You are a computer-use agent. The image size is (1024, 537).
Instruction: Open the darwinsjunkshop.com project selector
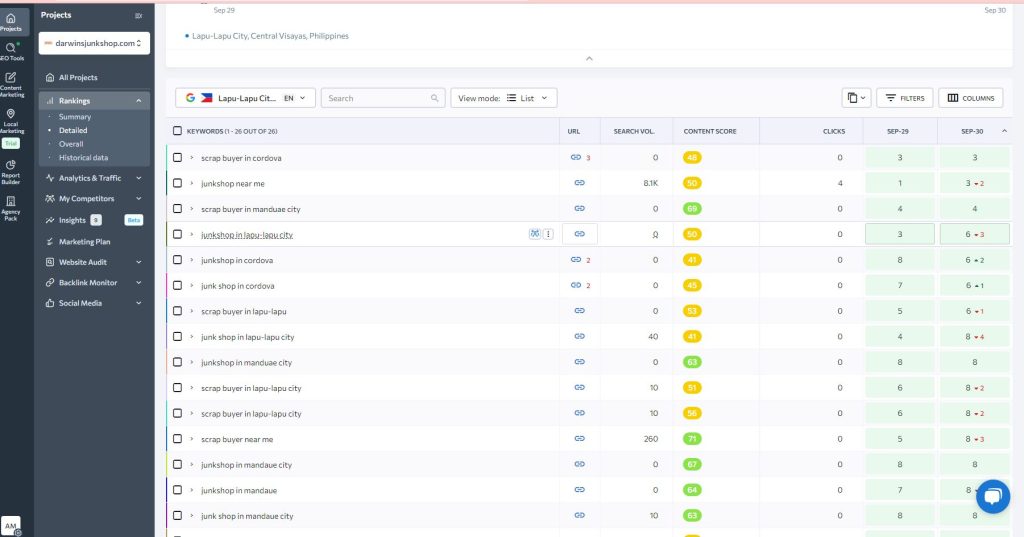coord(94,43)
